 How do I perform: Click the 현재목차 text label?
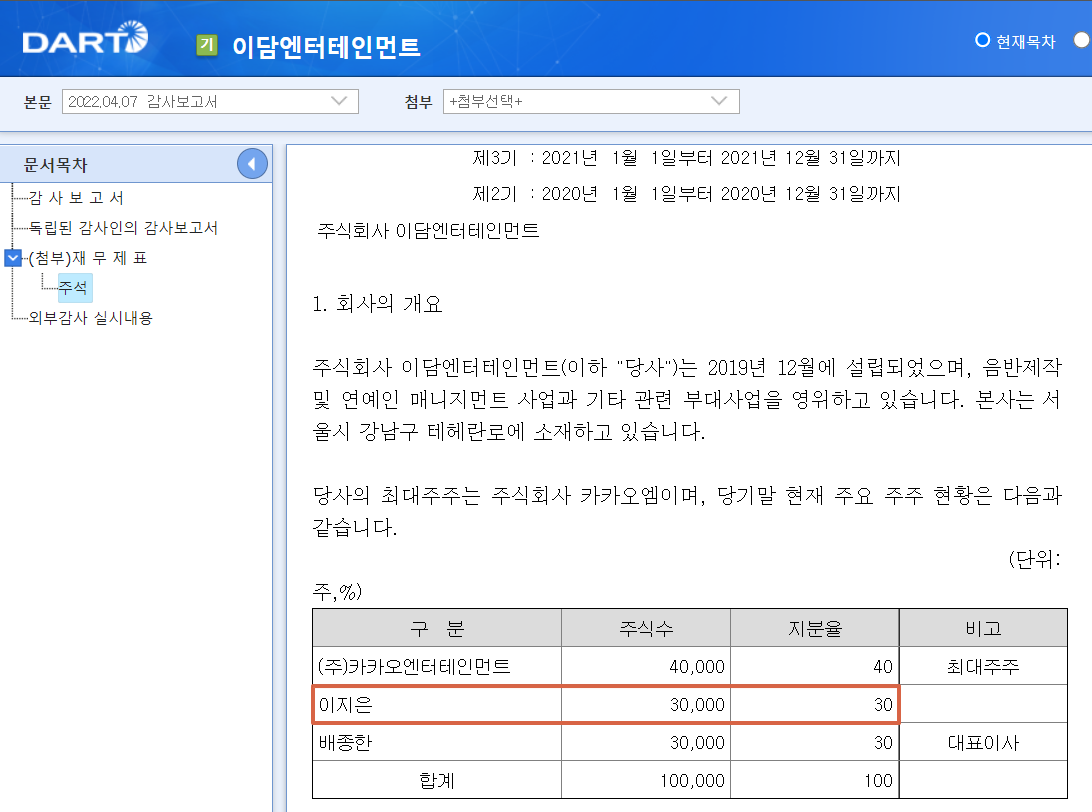point(1023,41)
